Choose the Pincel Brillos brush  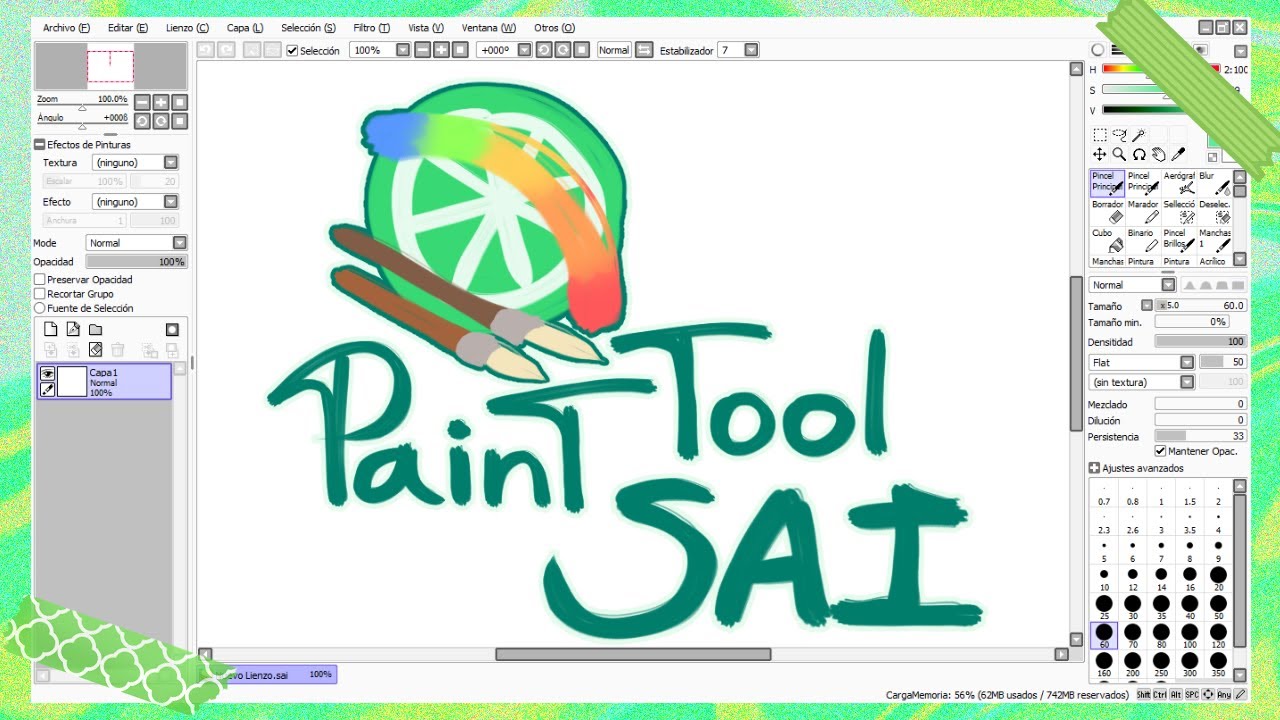click(1179, 240)
